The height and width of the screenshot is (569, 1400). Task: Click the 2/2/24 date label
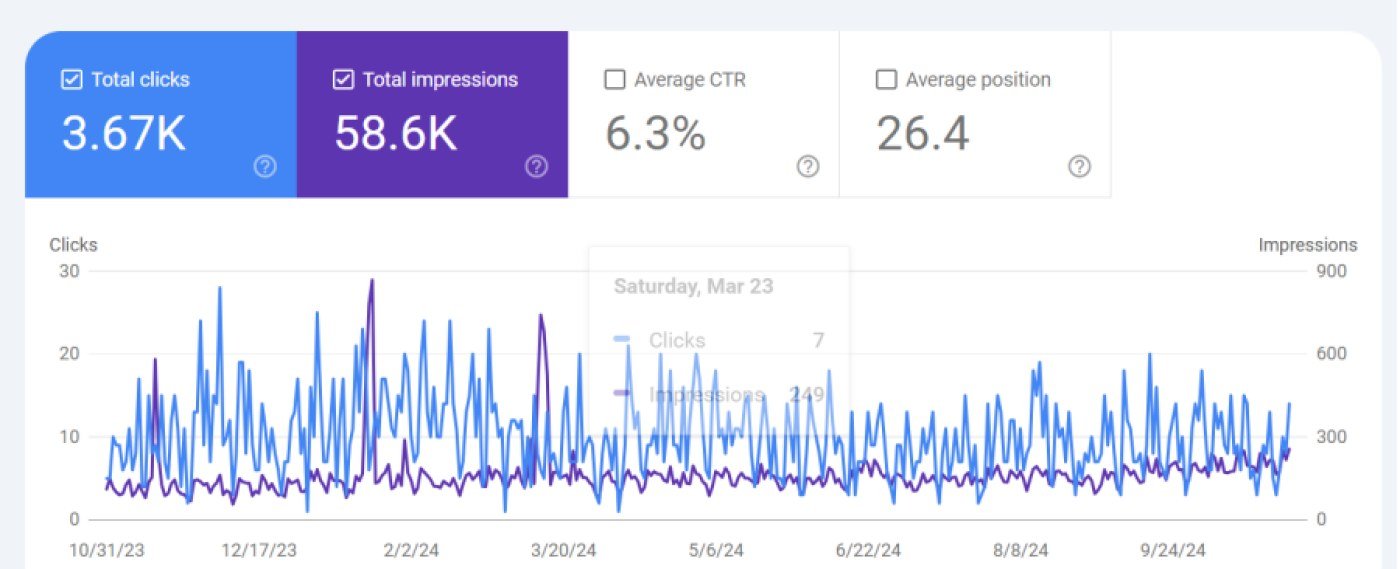pos(412,550)
